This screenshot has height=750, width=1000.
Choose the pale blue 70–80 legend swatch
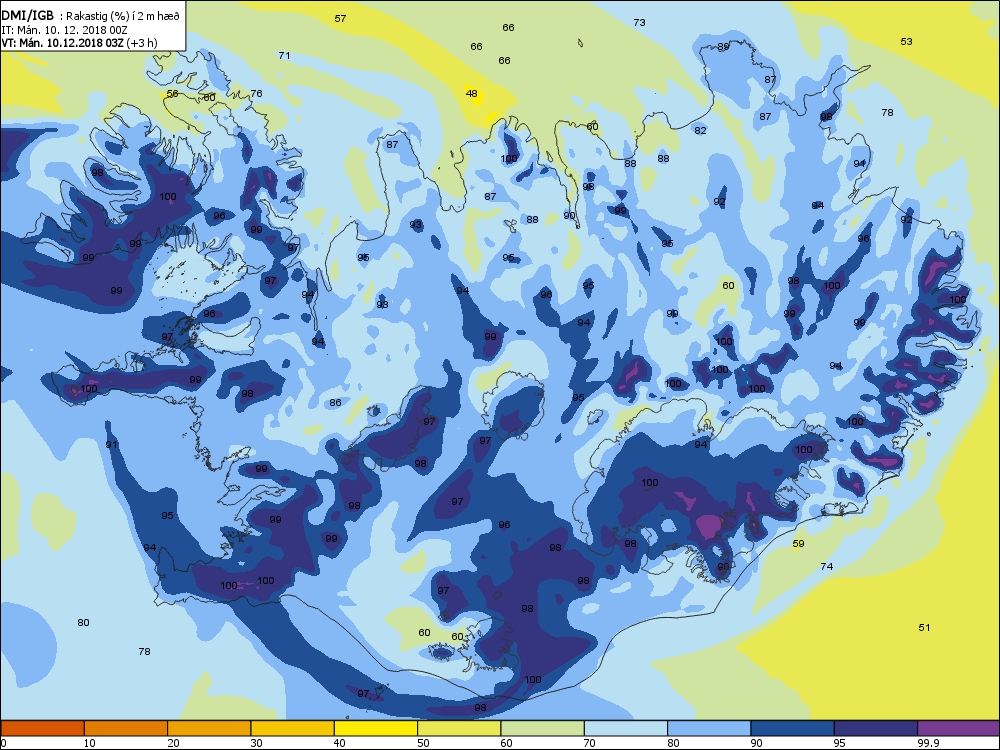click(x=626, y=728)
